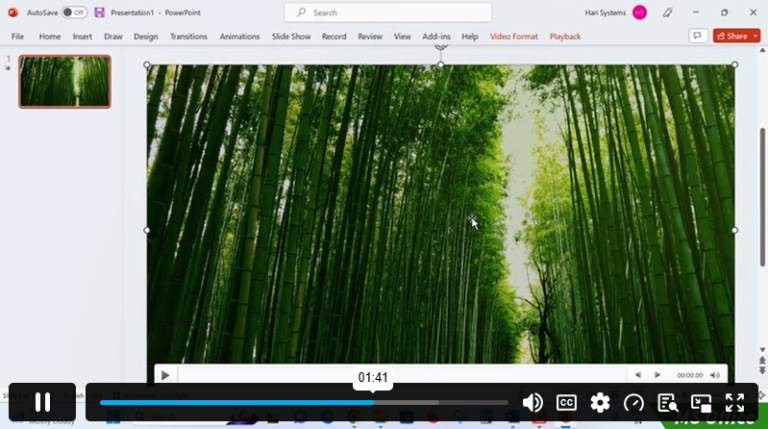Click the scroll up arrow
Image resolution: width=768 pixels, height=429 pixels.
pos(762,50)
